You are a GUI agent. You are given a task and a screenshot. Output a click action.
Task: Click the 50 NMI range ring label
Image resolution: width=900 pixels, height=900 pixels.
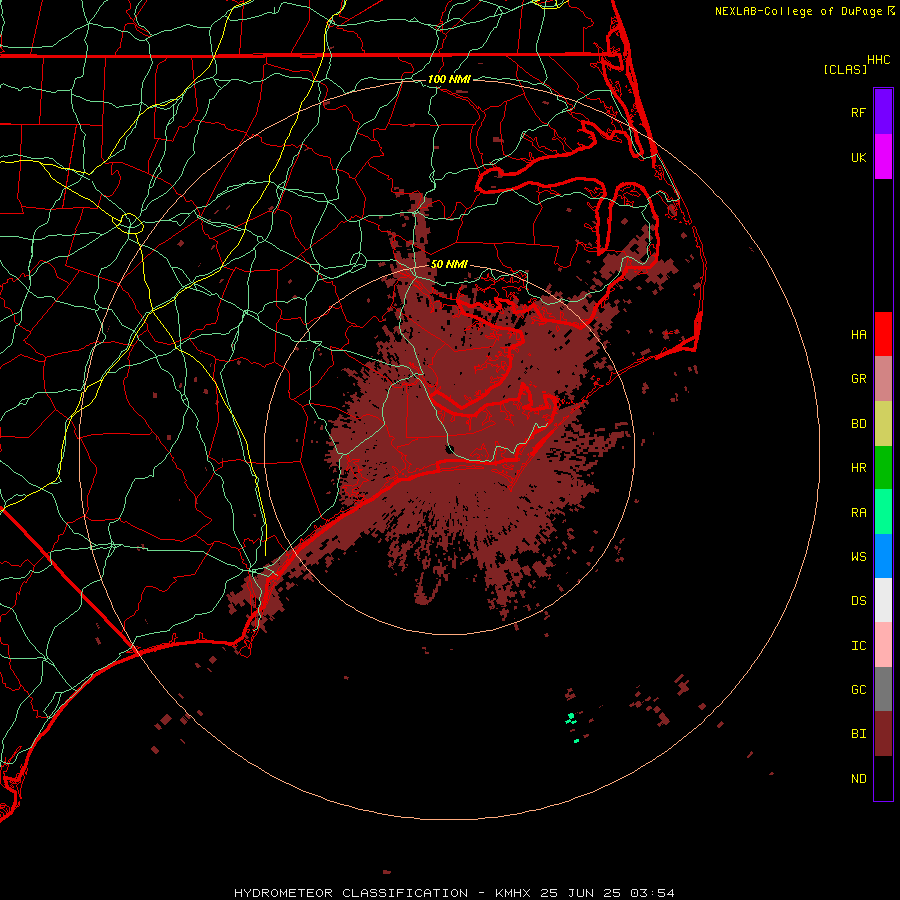click(449, 264)
